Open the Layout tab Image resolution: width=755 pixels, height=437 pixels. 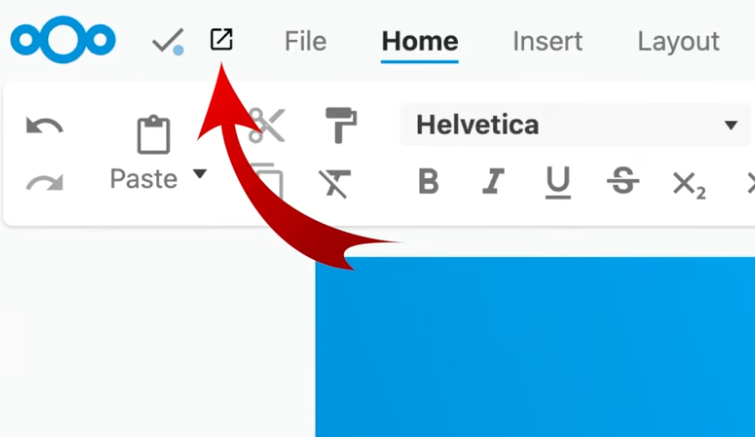click(x=678, y=41)
